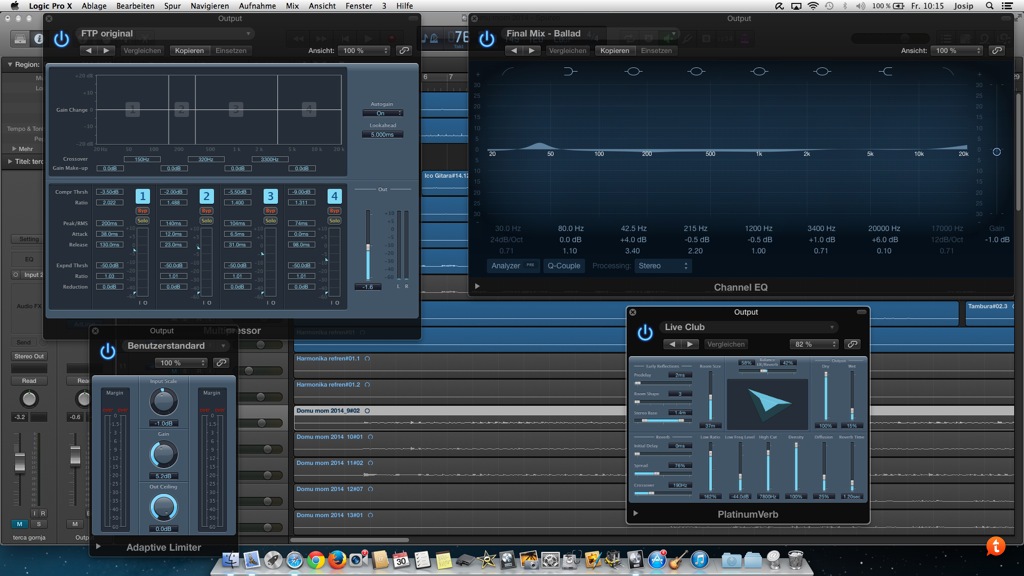Open the Autogain On dropdown in Multipressor
1024x576 pixels.
click(382, 113)
